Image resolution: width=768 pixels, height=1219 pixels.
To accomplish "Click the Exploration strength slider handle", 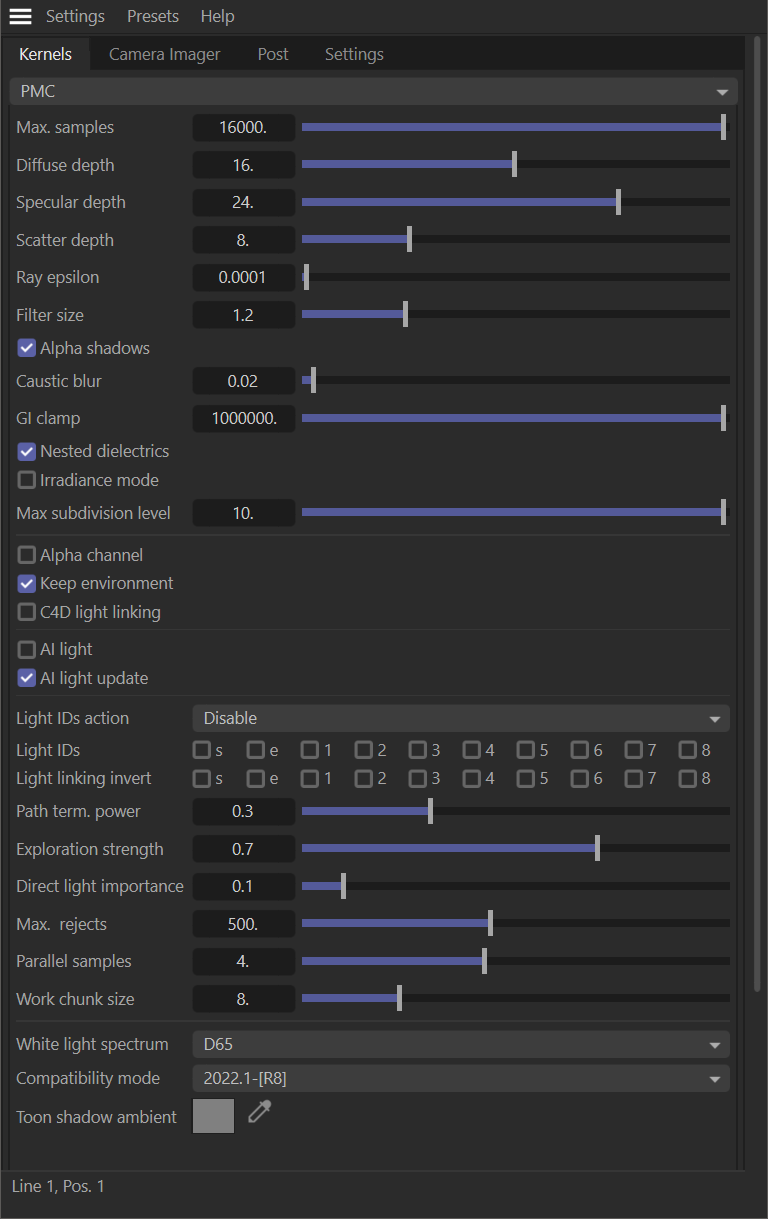I will [597, 849].
